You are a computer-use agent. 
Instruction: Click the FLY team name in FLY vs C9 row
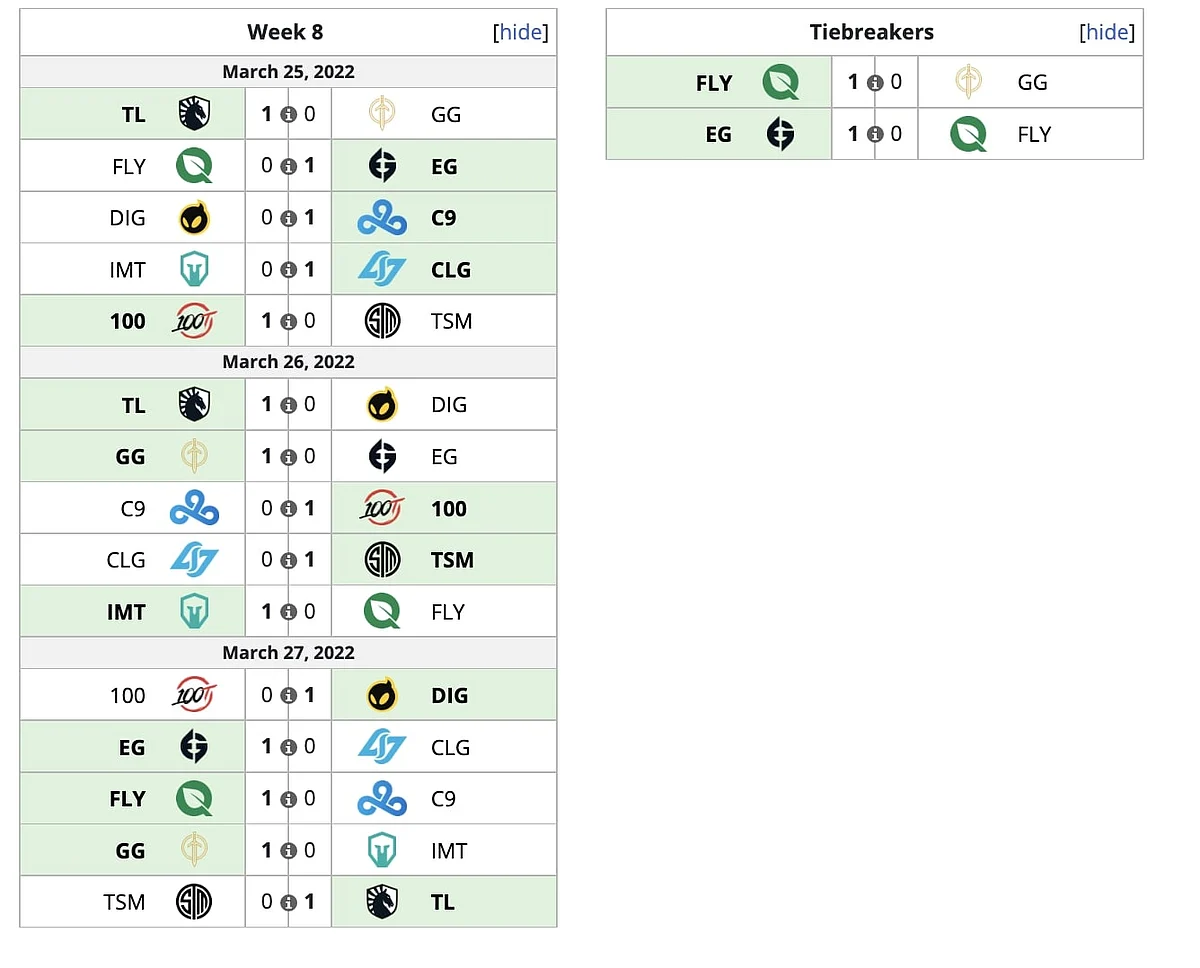(128, 799)
